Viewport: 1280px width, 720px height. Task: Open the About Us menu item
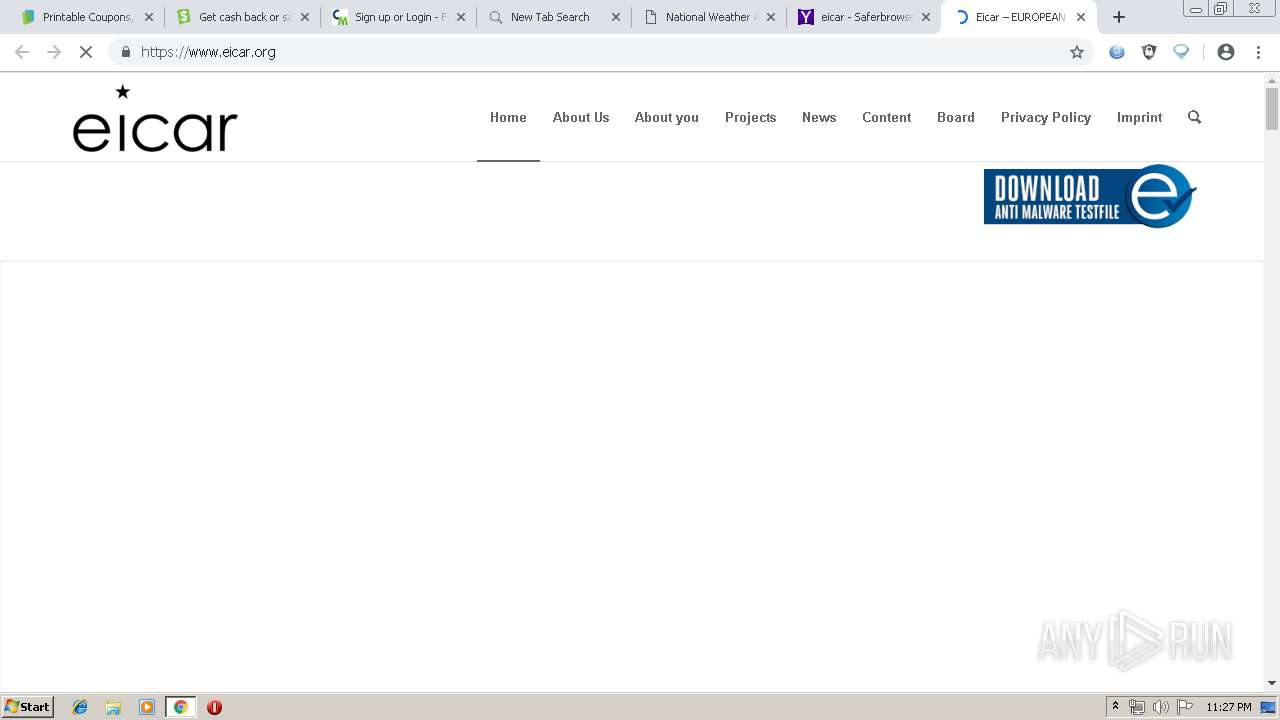tap(581, 117)
